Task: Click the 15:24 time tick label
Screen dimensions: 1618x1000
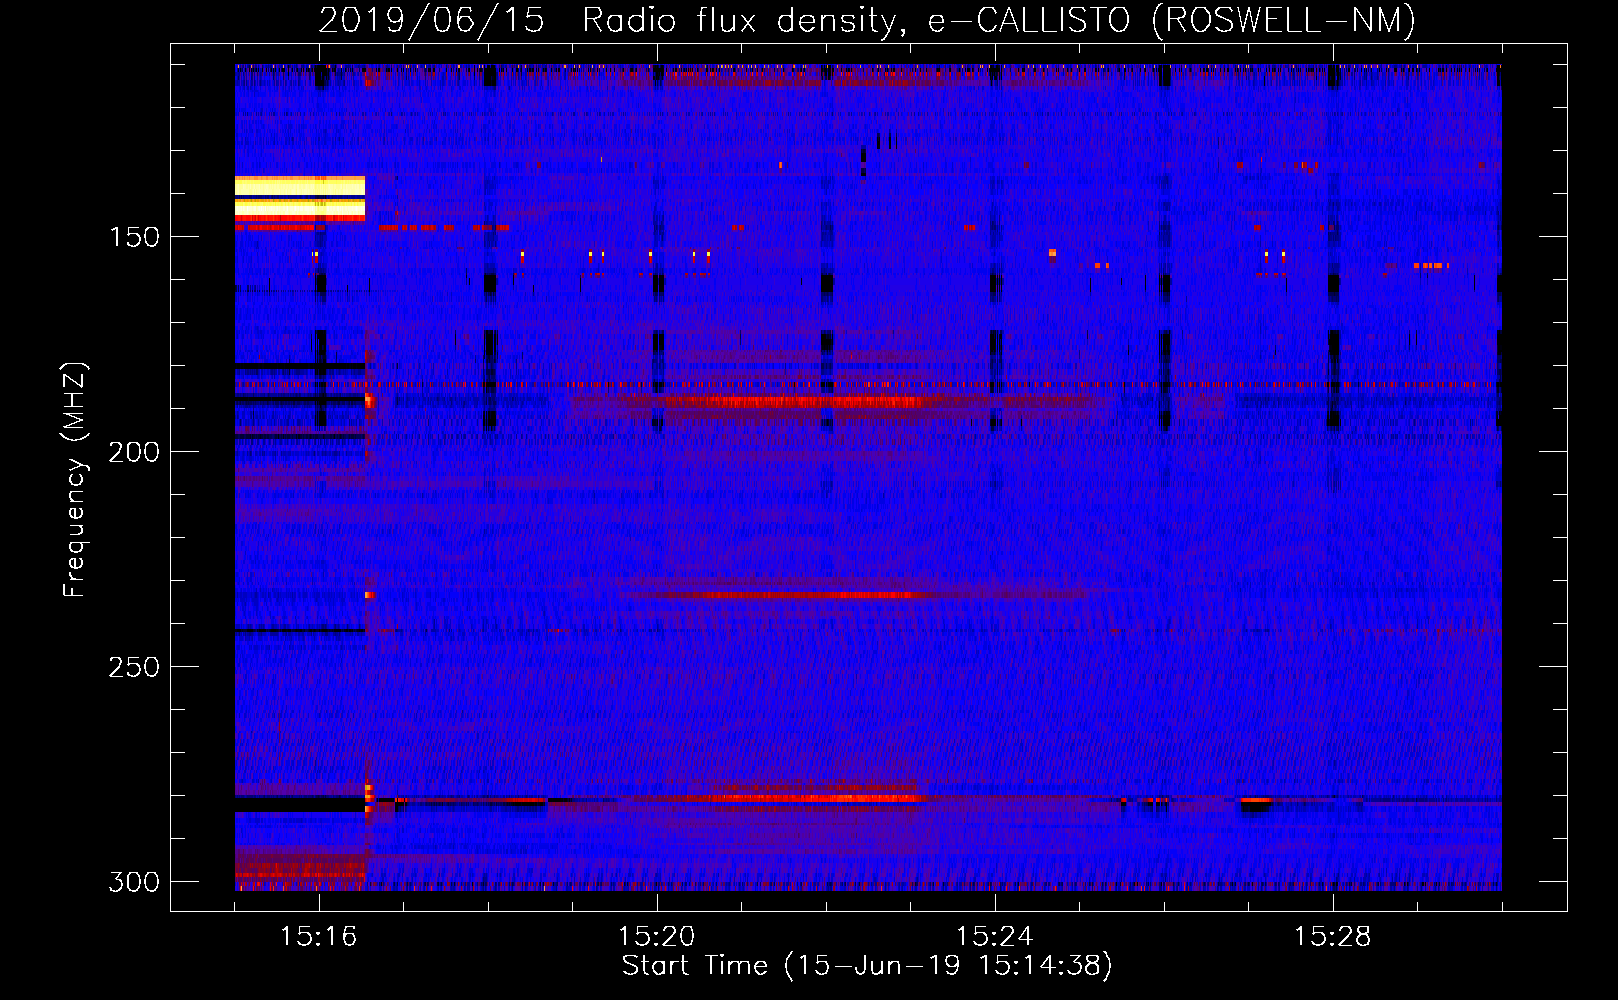Action: pos(995,937)
